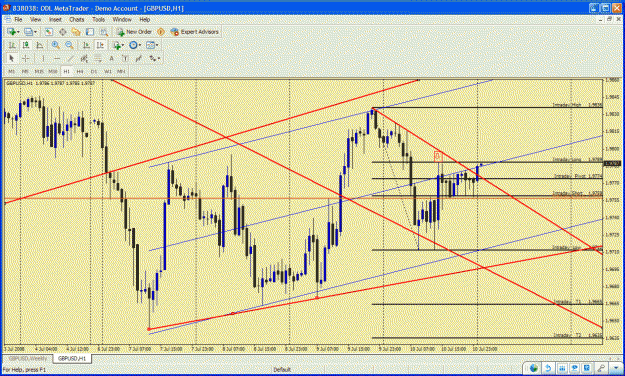Screen dimensions: 625x376
Task: Open the Window menu
Action: 122,20
